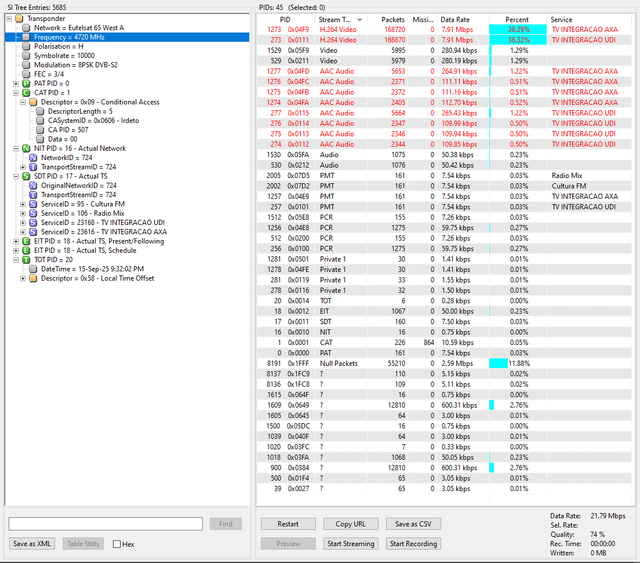Click the OriginalNetworkID blue icon
The width and height of the screenshot is (640, 563).
coord(33,185)
